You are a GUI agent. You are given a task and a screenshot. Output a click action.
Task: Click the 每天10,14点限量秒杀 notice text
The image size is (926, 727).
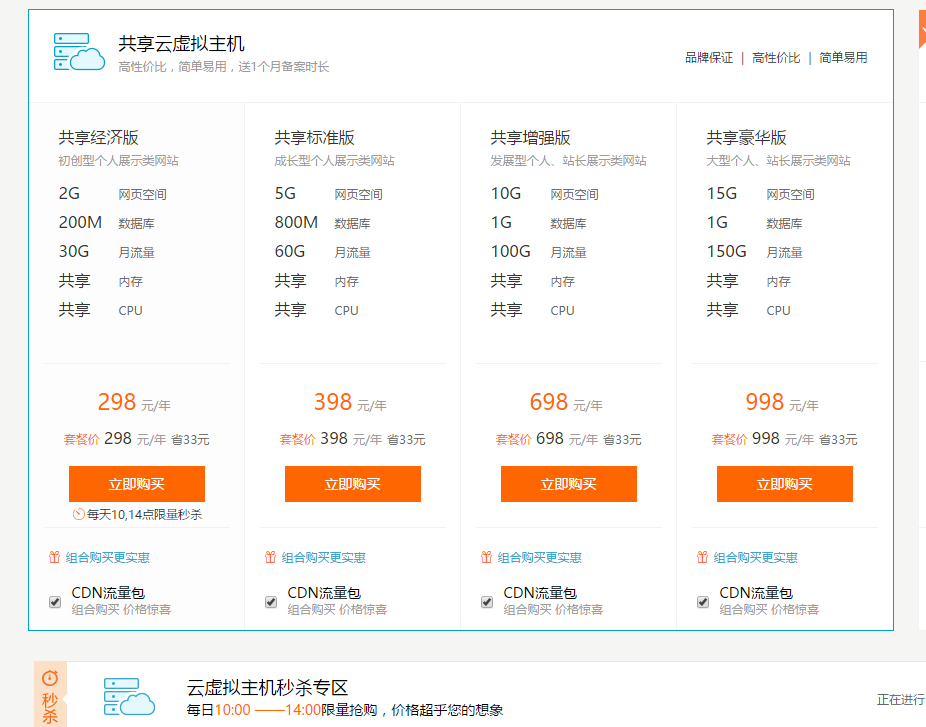pos(144,514)
